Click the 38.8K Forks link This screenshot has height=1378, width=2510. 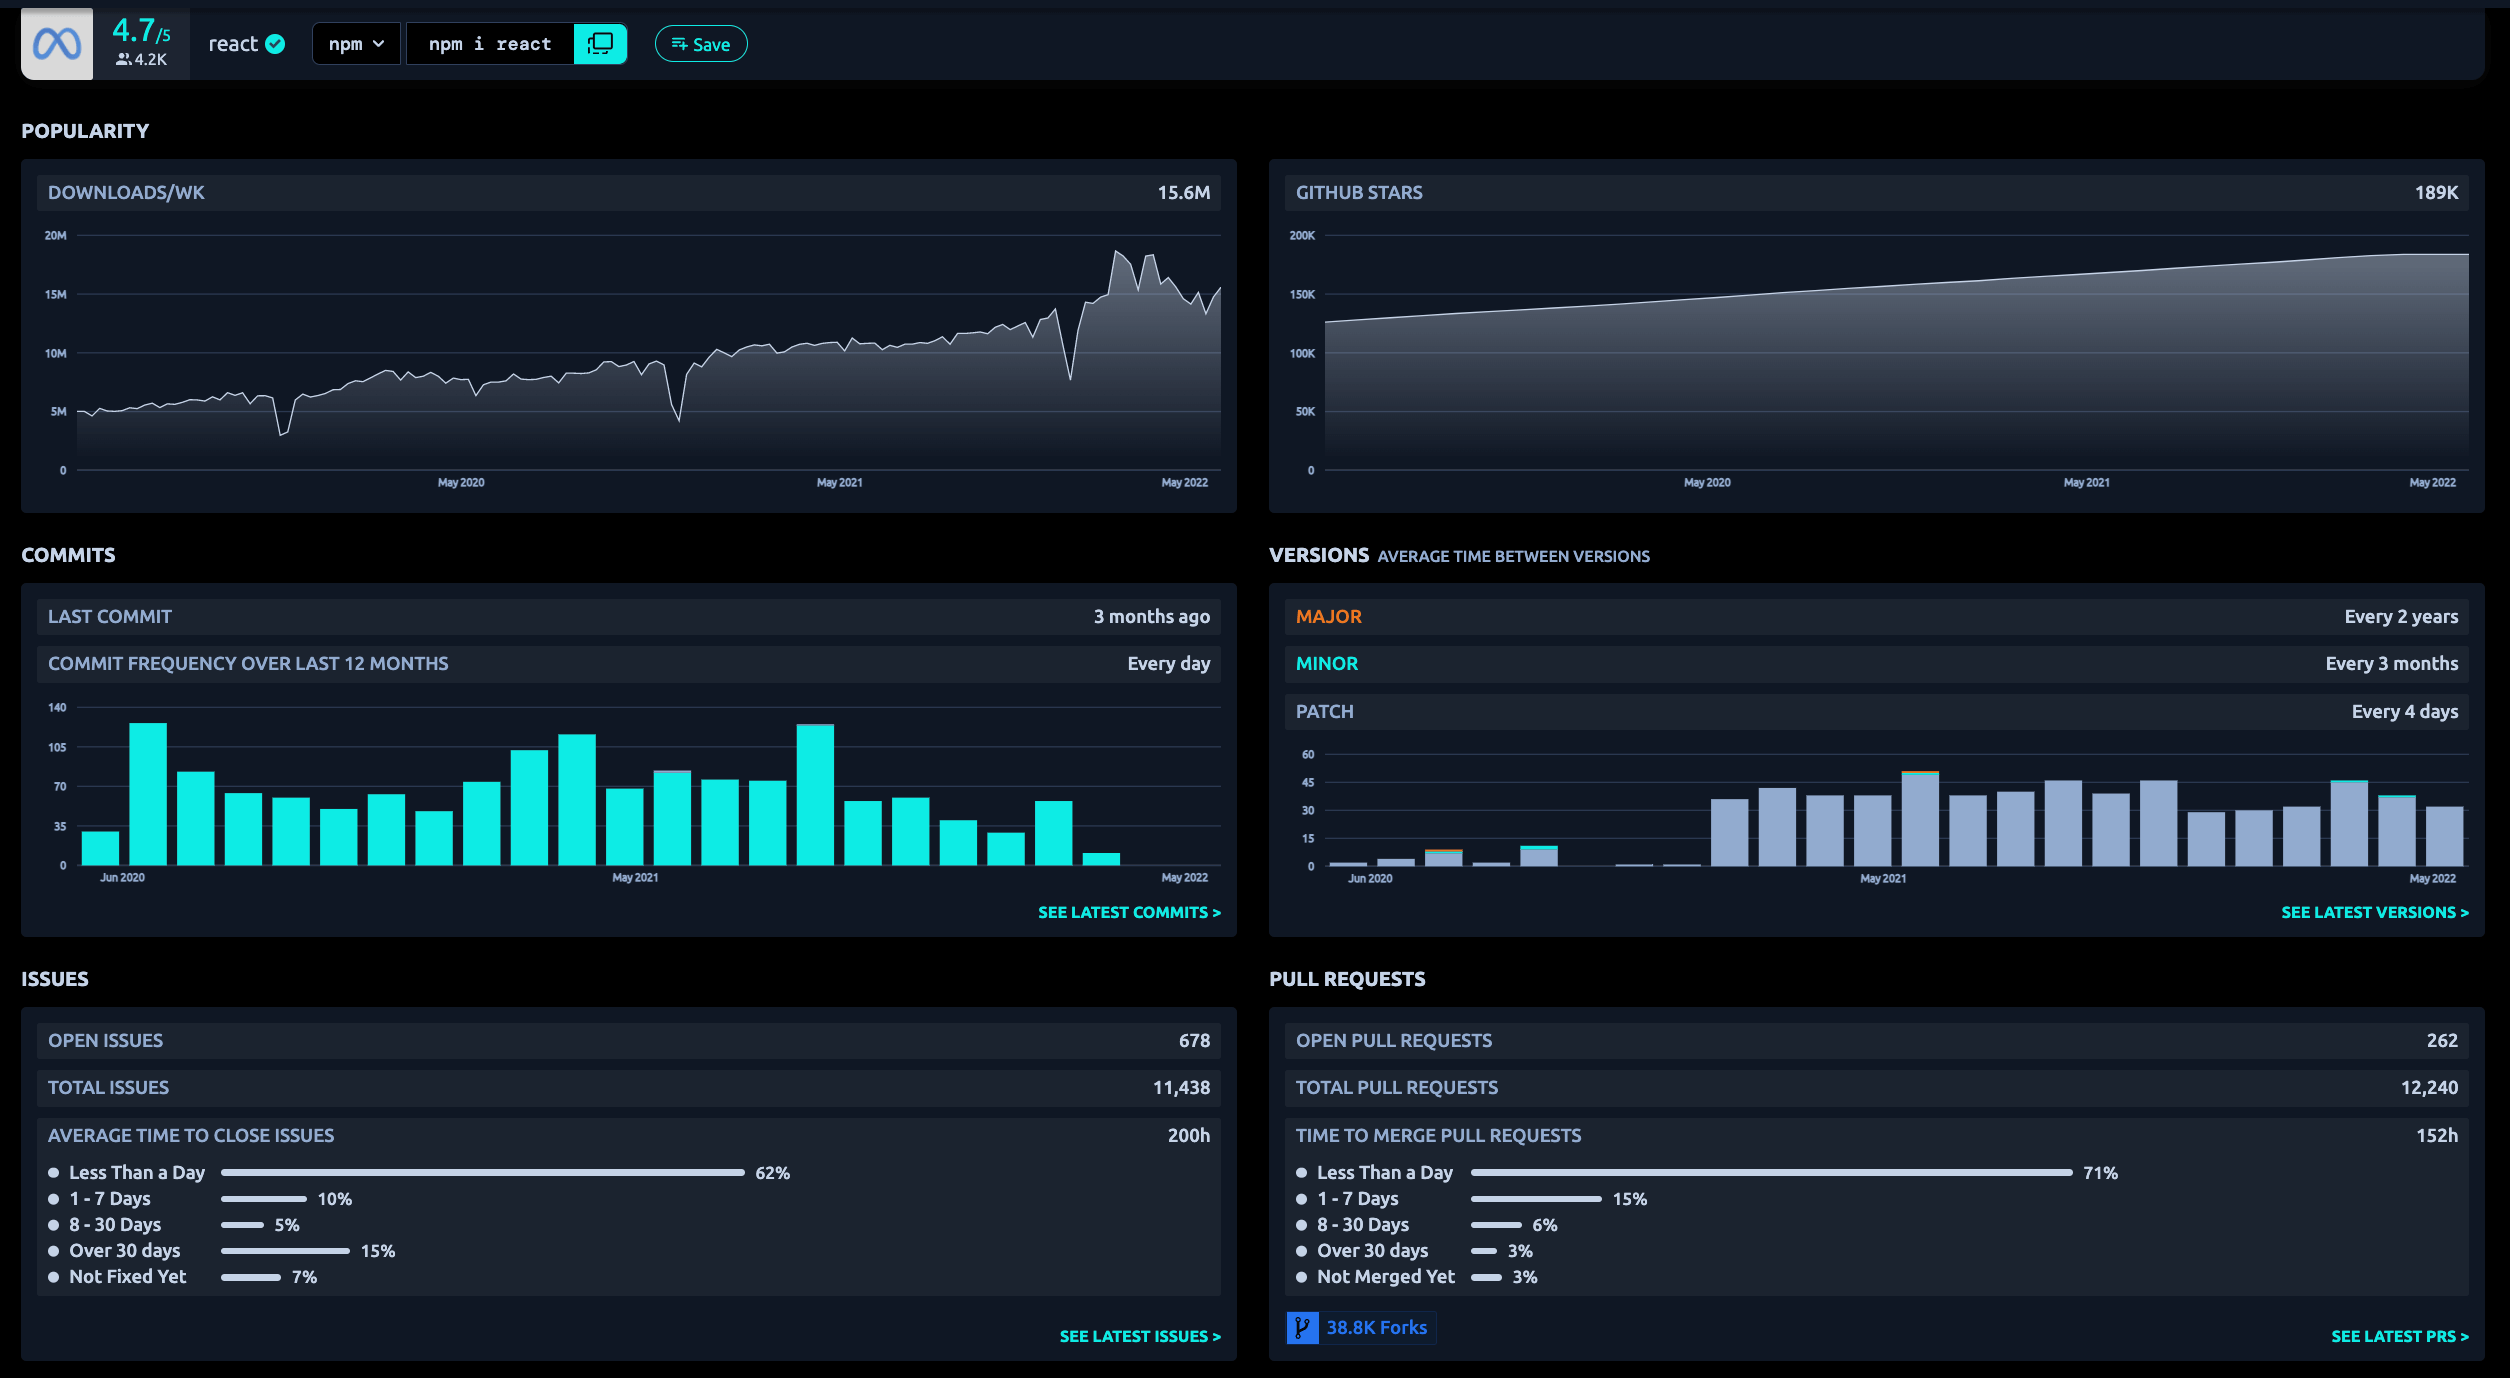pyautogui.click(x=1376, y=1327)
